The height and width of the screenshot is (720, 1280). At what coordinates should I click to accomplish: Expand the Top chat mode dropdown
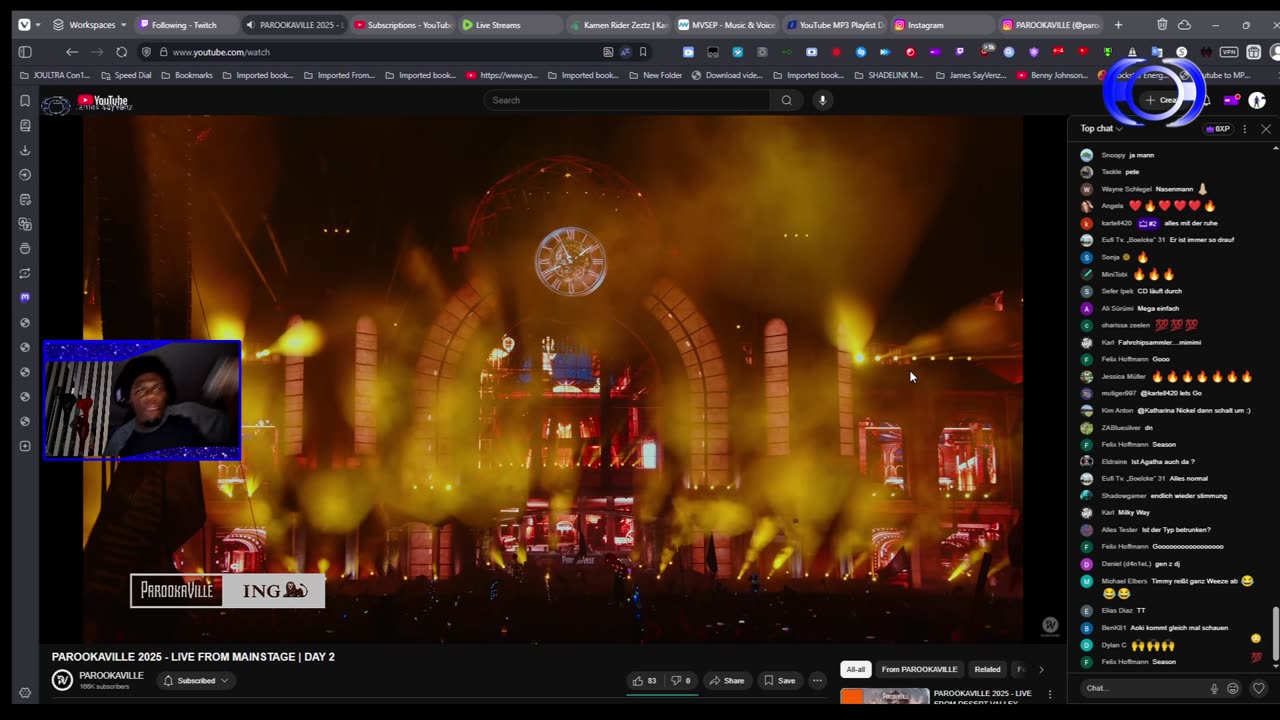click(x=1101, y=128)
